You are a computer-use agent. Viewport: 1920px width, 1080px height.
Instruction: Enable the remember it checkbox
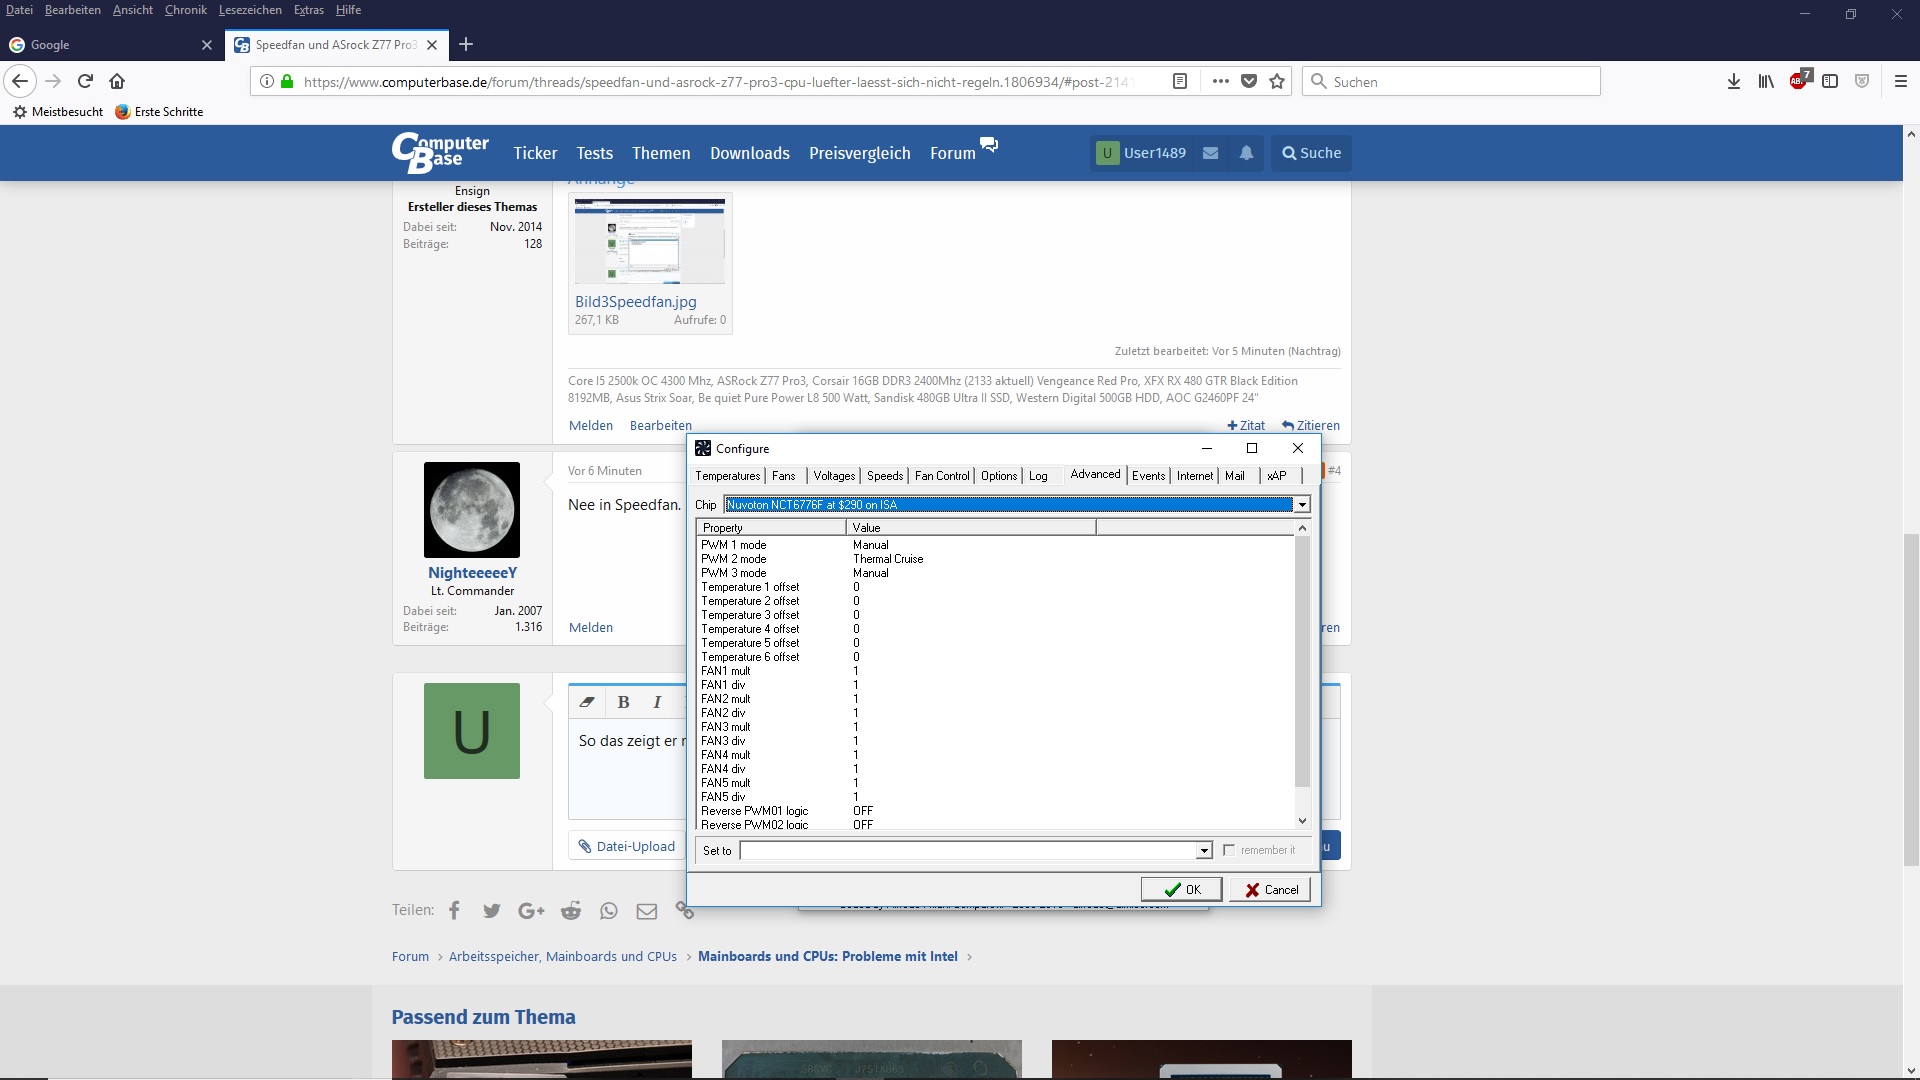(x=1229, y=850)
